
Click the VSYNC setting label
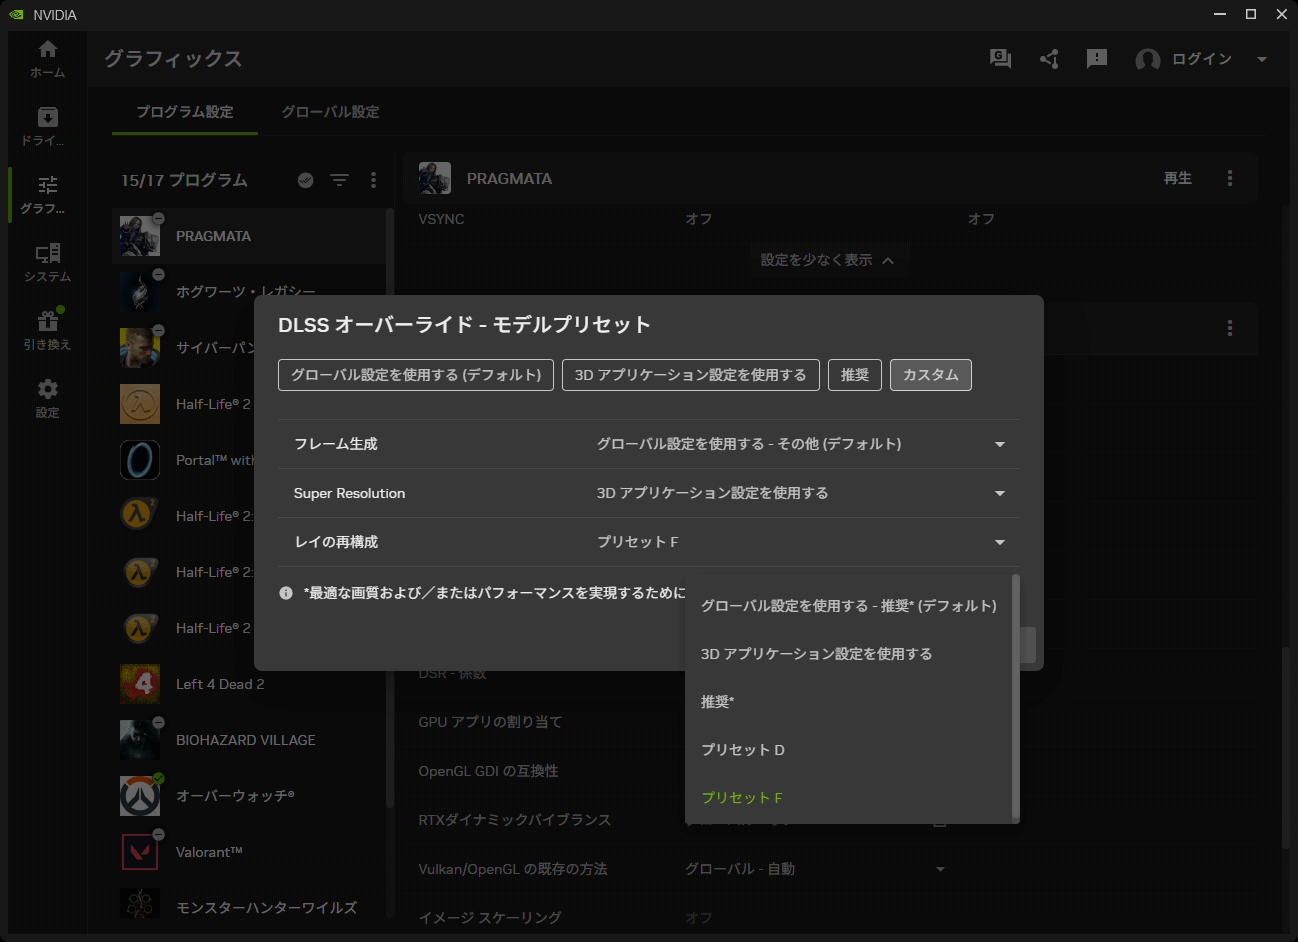(441, 219)
